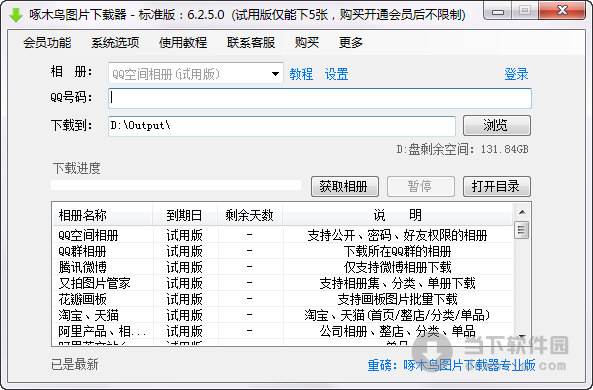Click the download progress bar
The image size is (593, 390).
(176, 185)
